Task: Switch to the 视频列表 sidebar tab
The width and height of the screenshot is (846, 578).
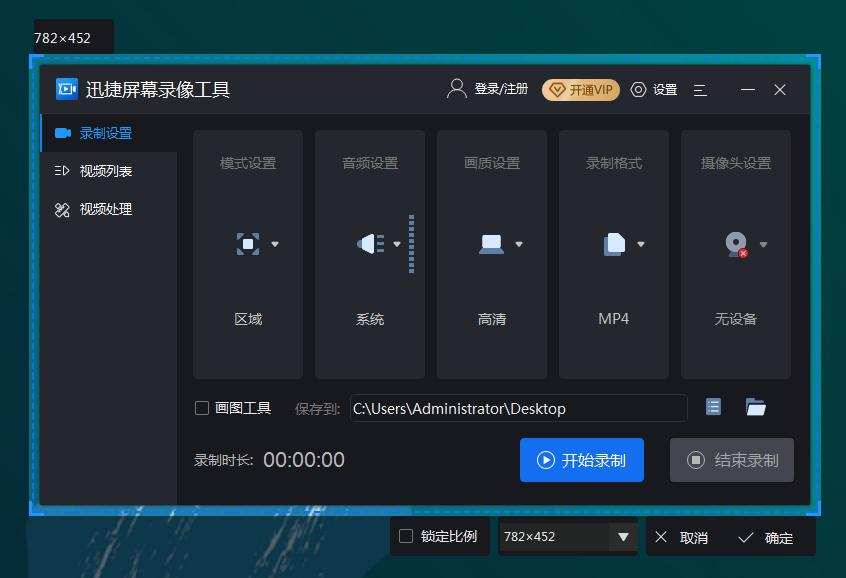Action: (109, 171)
